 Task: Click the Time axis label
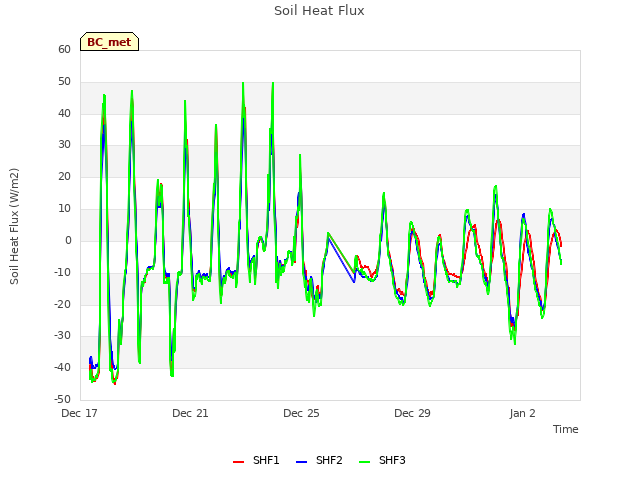pos(565,429)
